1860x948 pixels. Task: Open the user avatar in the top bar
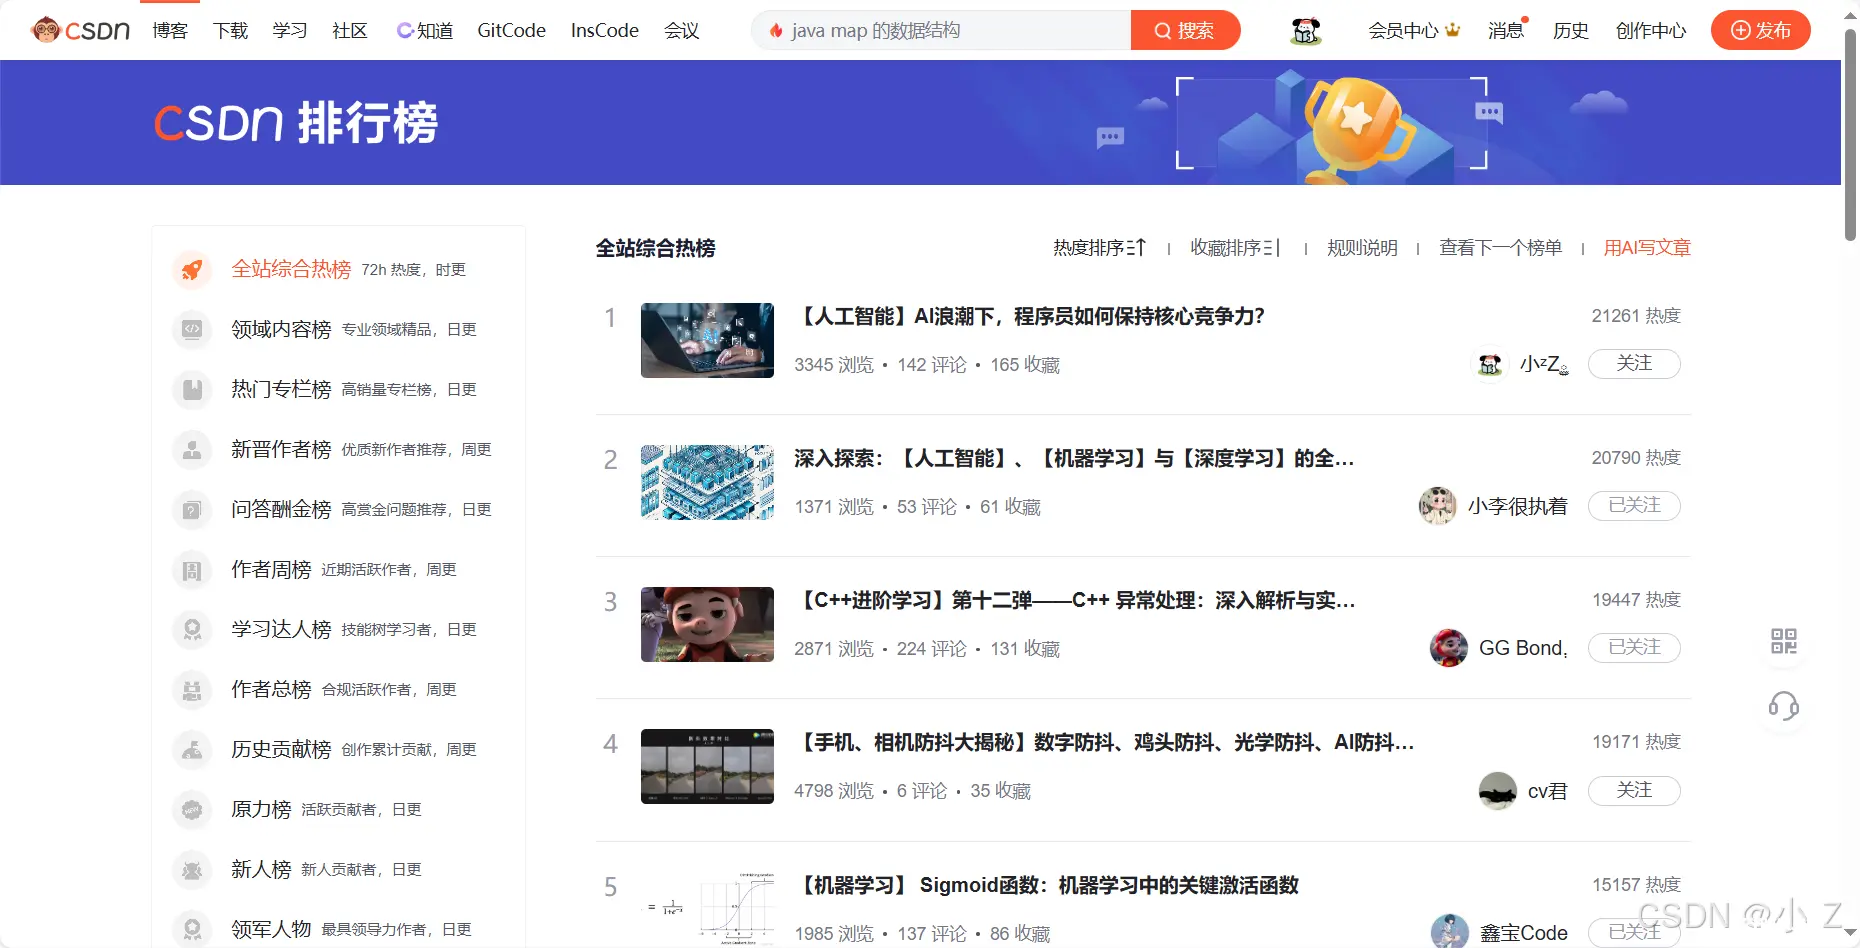1306,31
